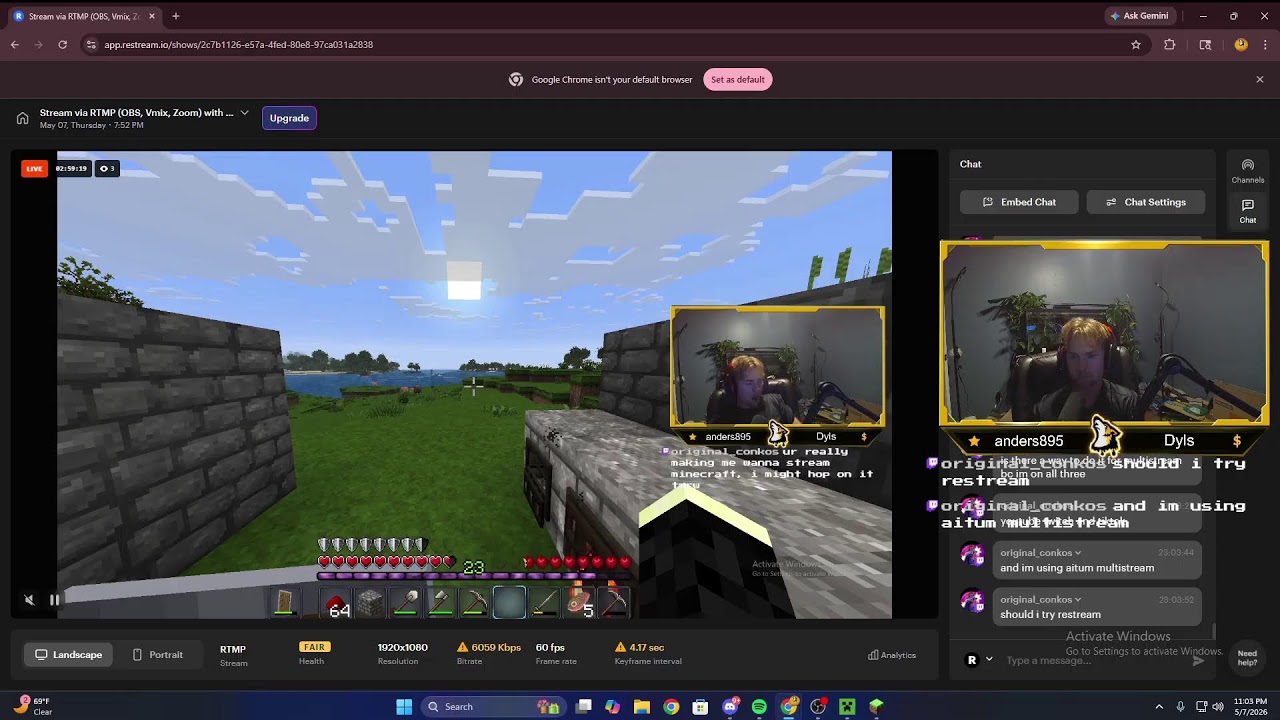Open Windows Start menu
1280x720 pixels.
404,707
